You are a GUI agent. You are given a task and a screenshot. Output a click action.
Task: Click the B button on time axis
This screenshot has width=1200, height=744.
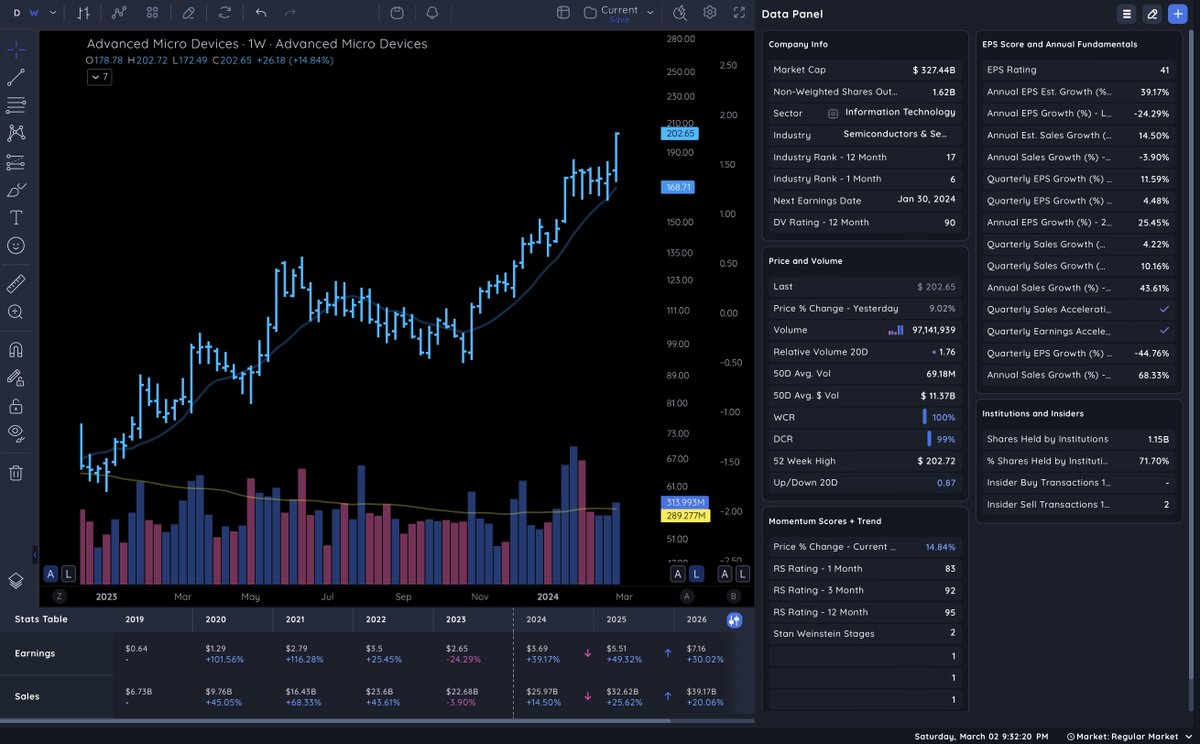coord(733,596)
